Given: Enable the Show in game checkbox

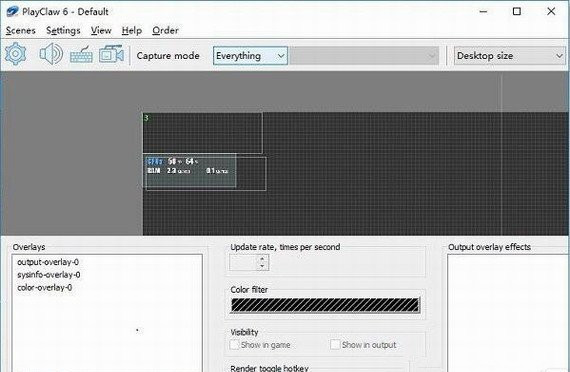Looking at the screenshot, I should pyautogui.click(x=234, y=344).
